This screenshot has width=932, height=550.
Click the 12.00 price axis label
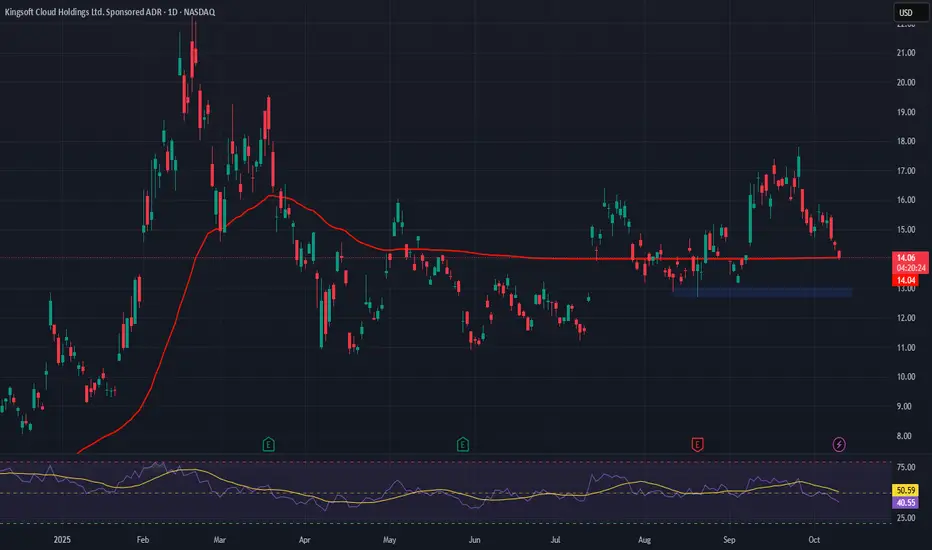pos(906,318)
